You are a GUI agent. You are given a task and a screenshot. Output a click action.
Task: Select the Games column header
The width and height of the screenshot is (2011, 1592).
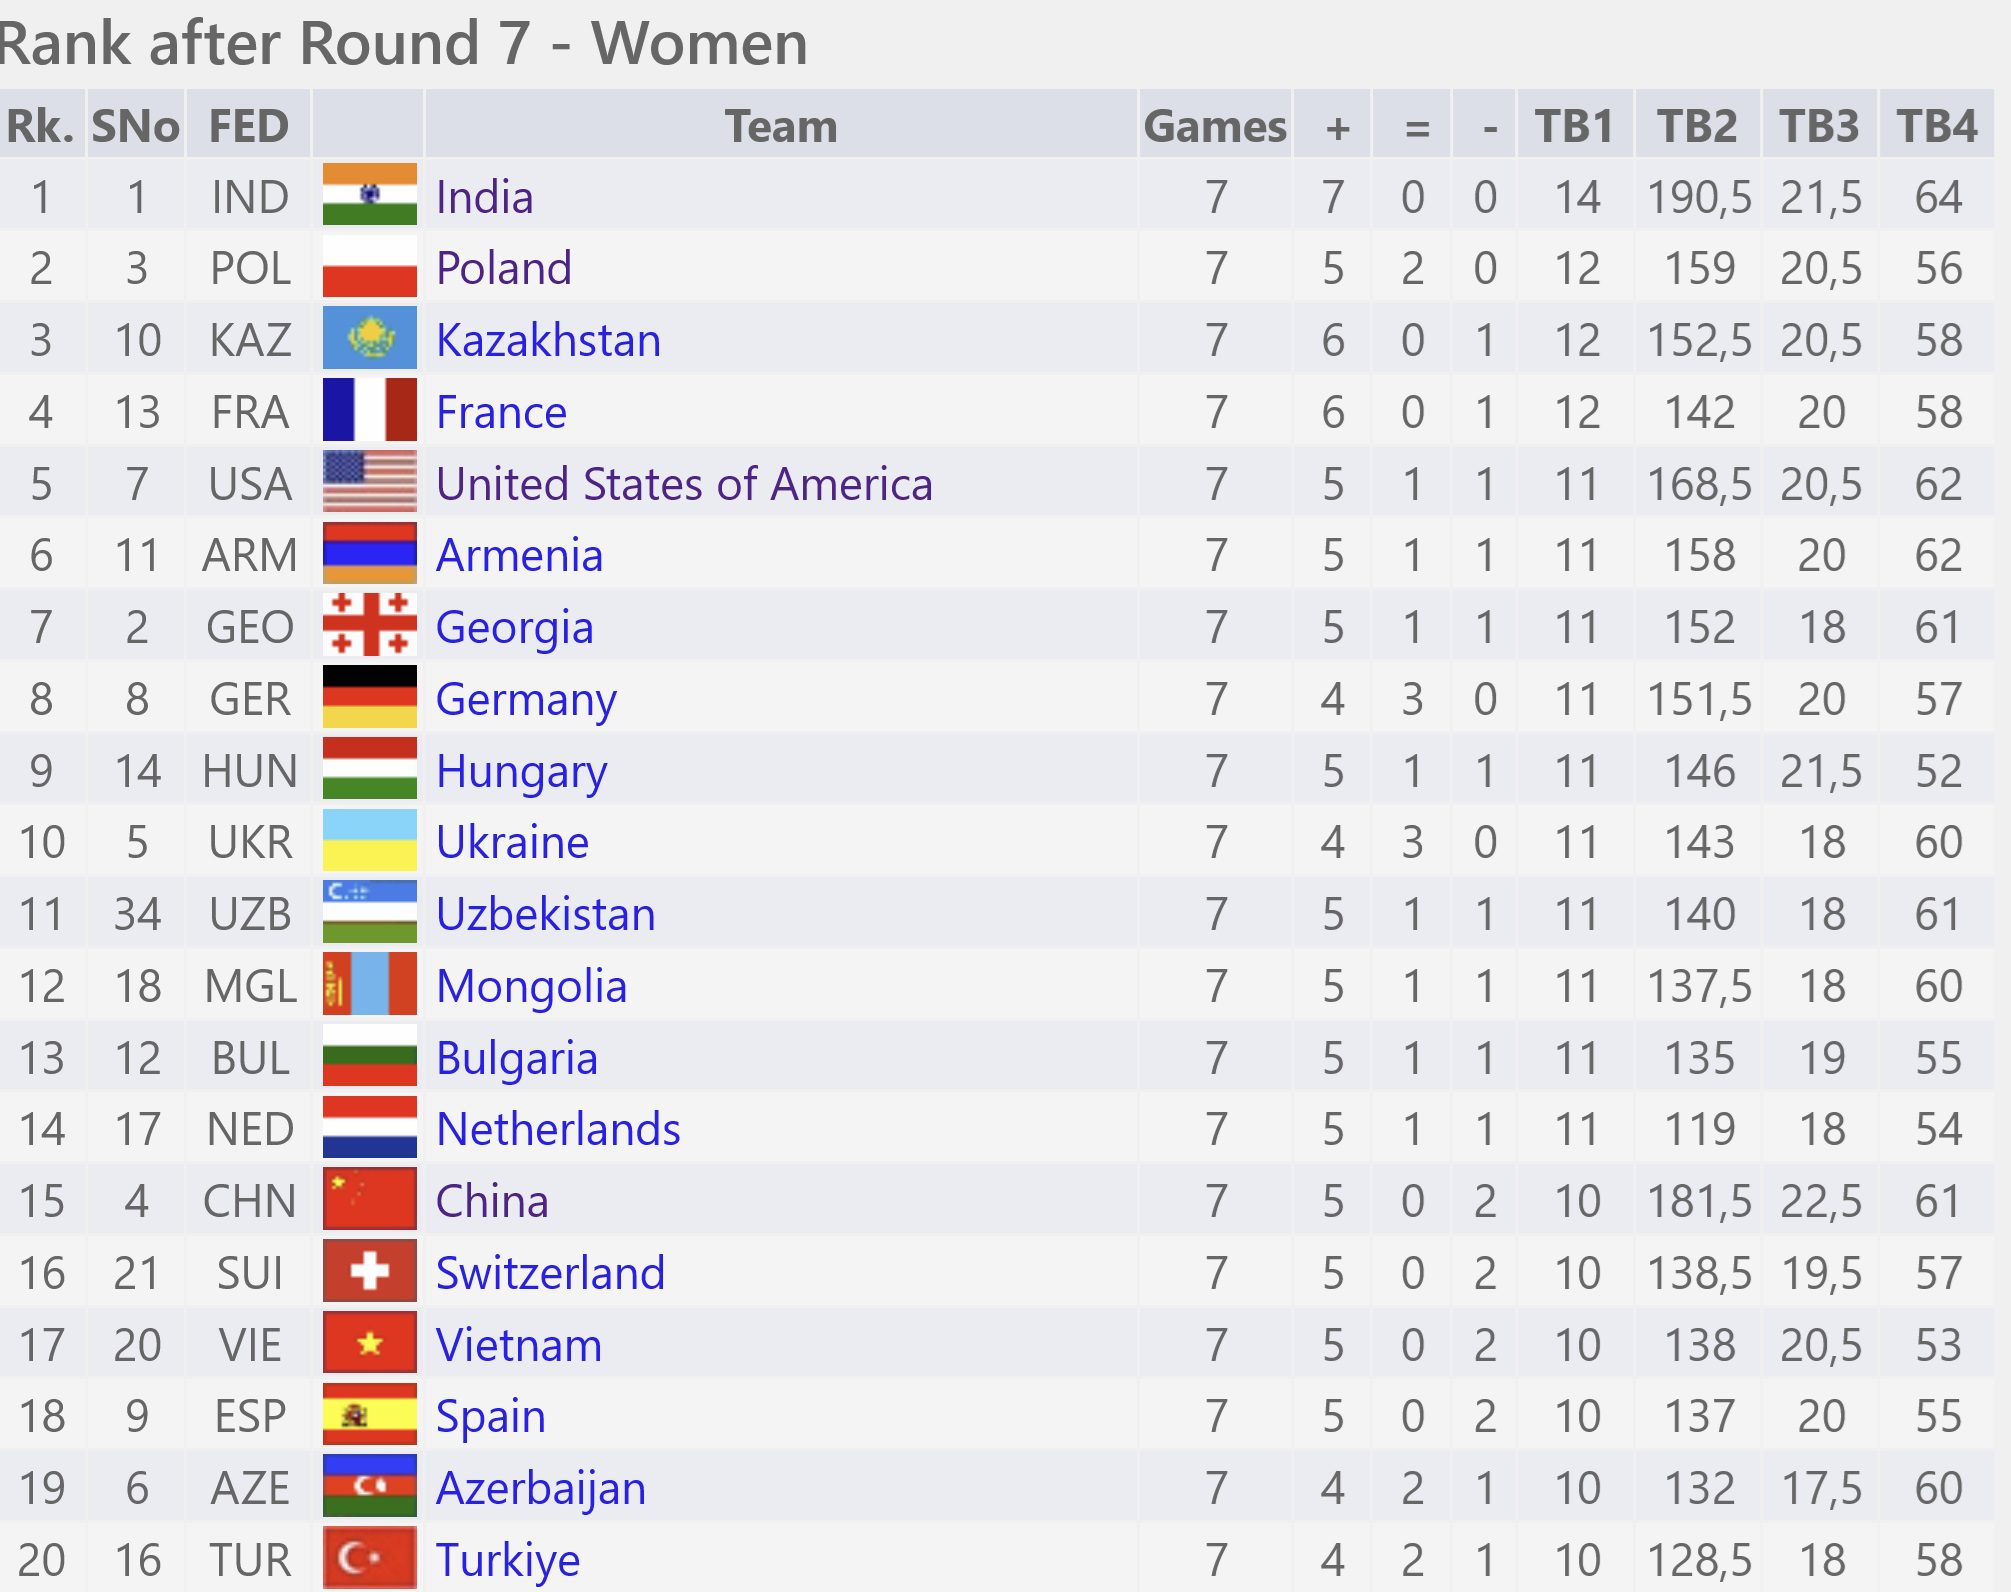[x=1215, y=126]
